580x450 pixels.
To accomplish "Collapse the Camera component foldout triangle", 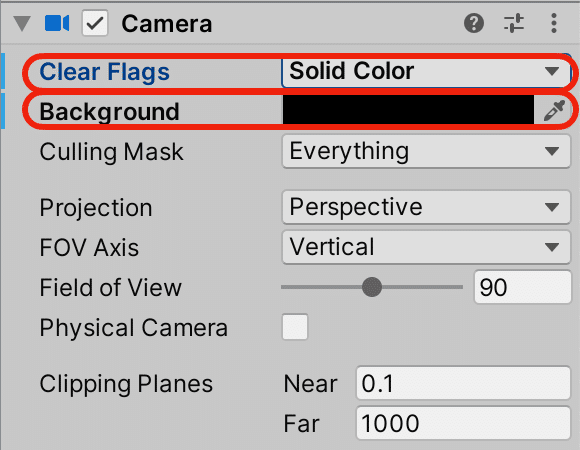I will pyautogui.click(x=22, y=23).
